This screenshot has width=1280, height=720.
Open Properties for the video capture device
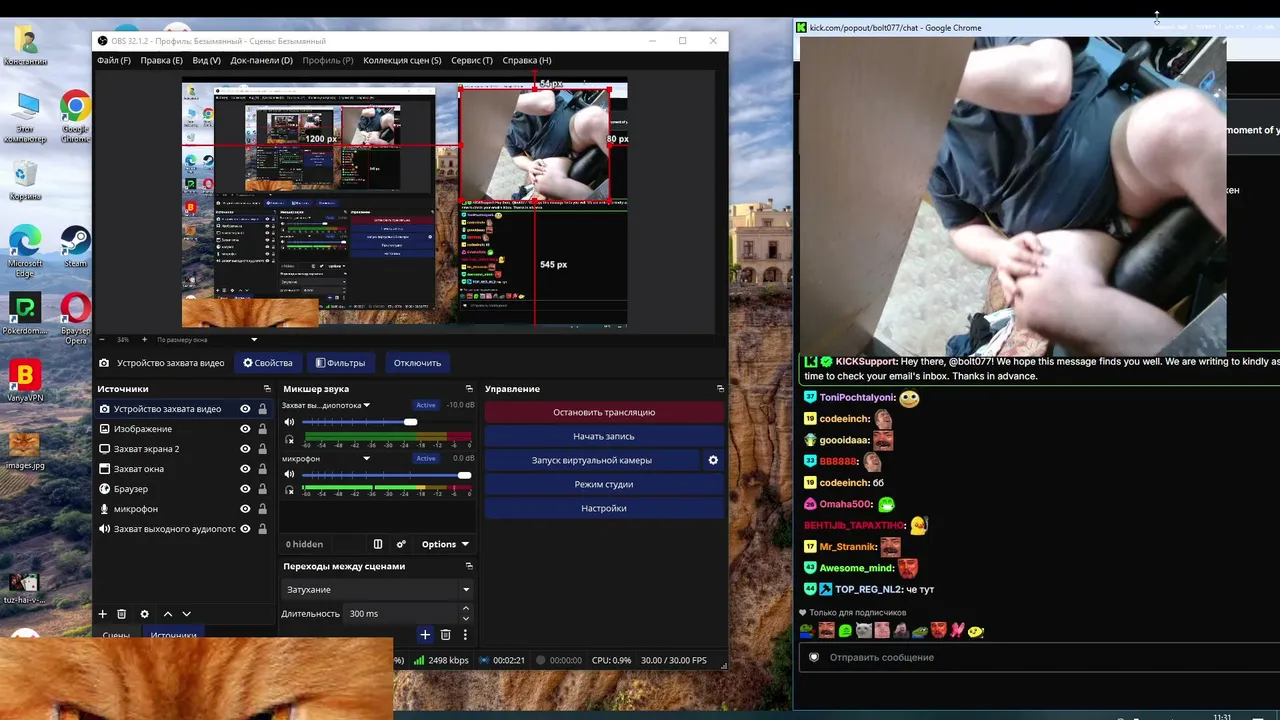268,363
